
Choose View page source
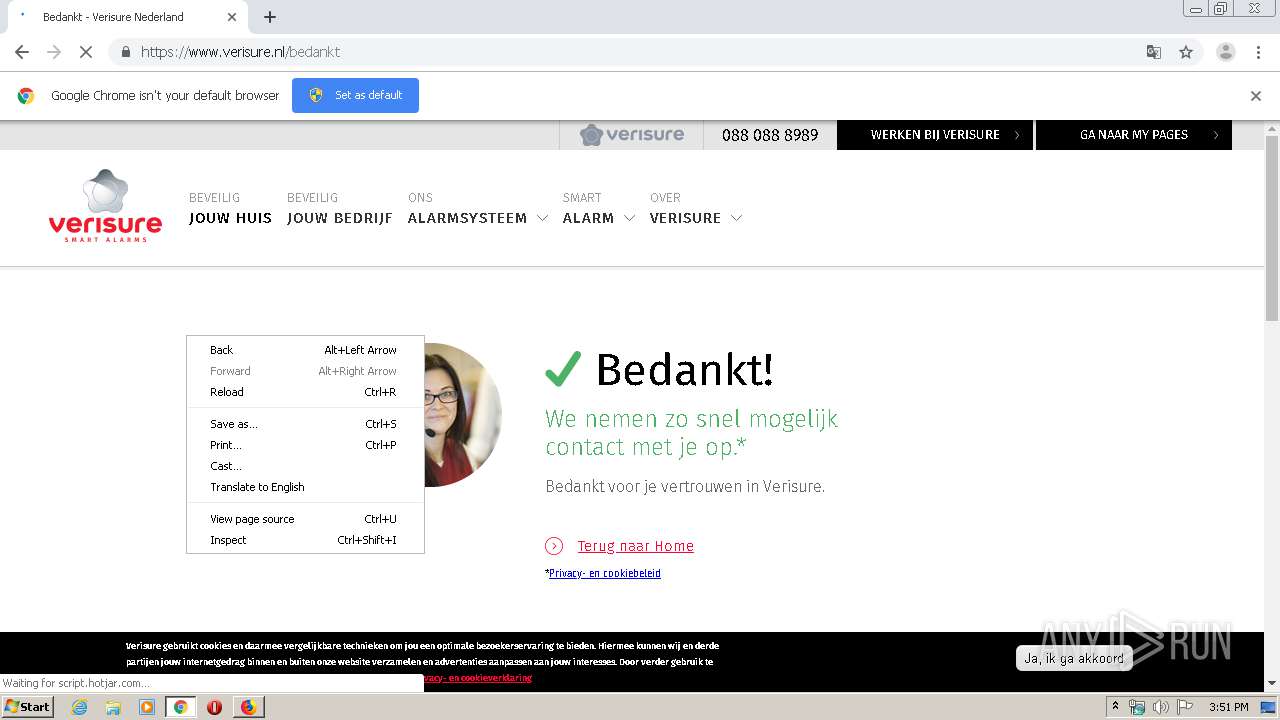coord(305,519)
